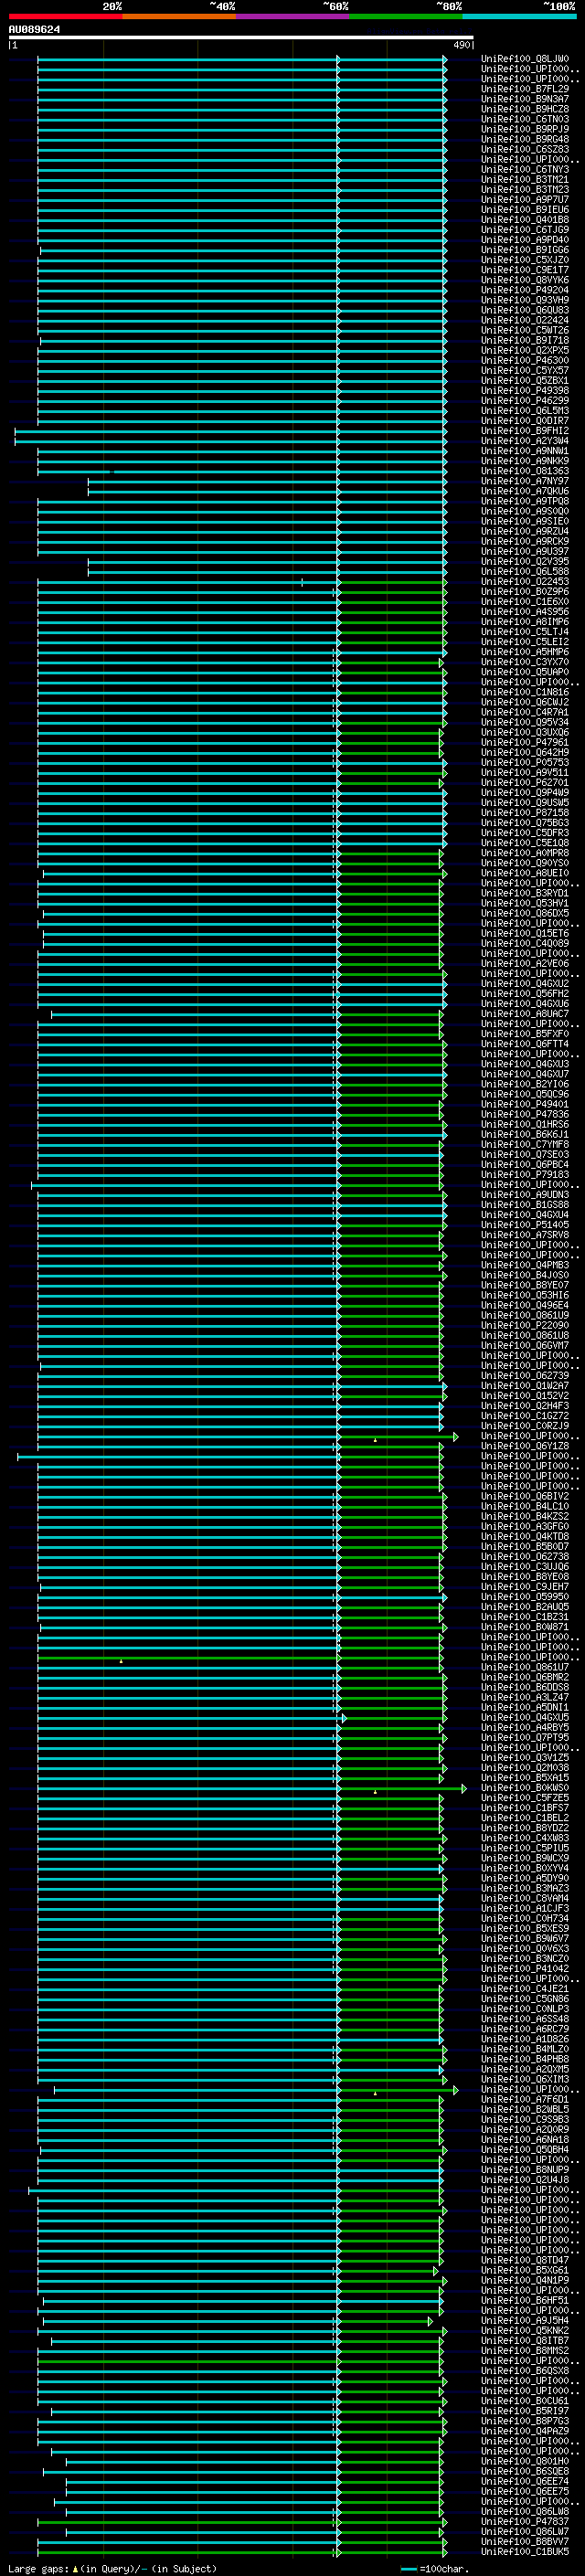Screen dimensions: 585x2576
Task: Select the label UniRef100_Q5ZBX1
Action: point(524,381)
